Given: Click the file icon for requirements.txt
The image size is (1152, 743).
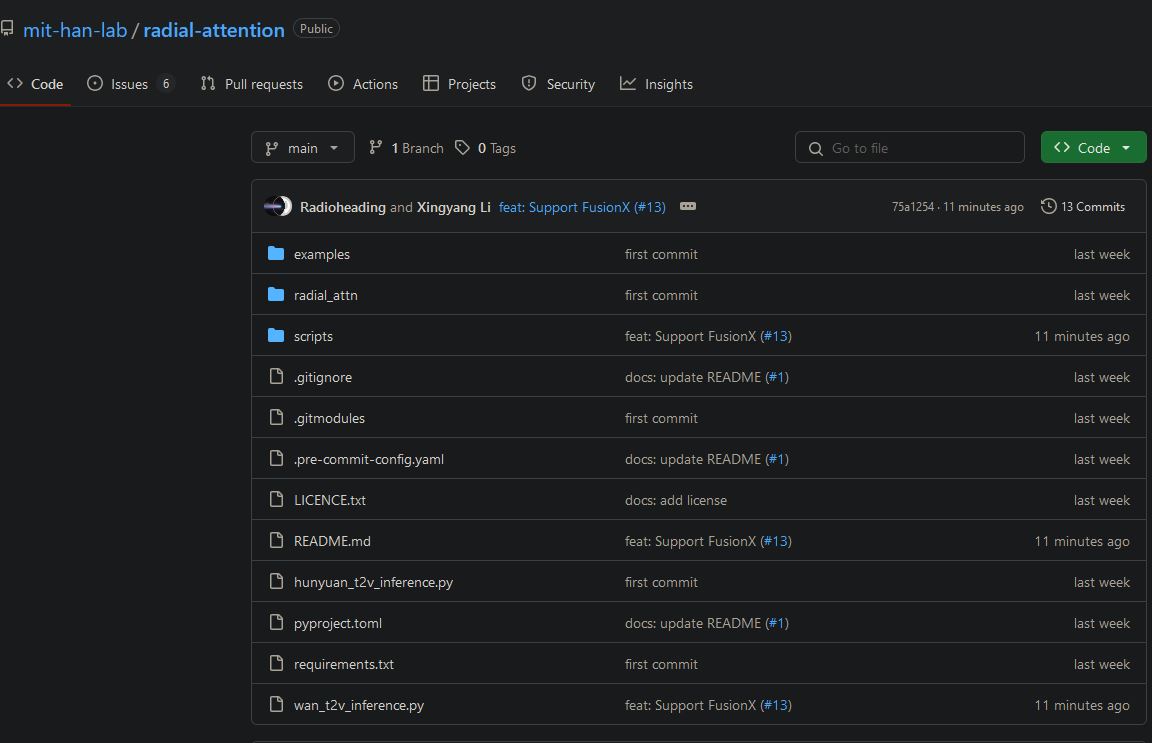Looking at the screenshot, I should point(276,664).
